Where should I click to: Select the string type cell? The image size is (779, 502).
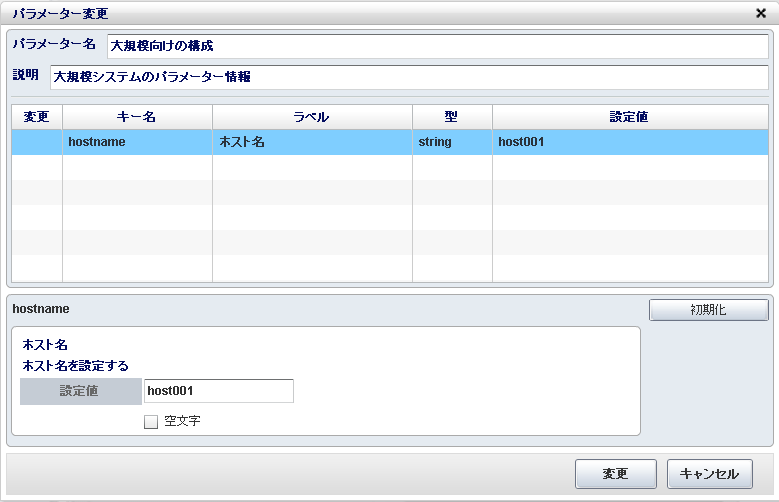[452, 142]
